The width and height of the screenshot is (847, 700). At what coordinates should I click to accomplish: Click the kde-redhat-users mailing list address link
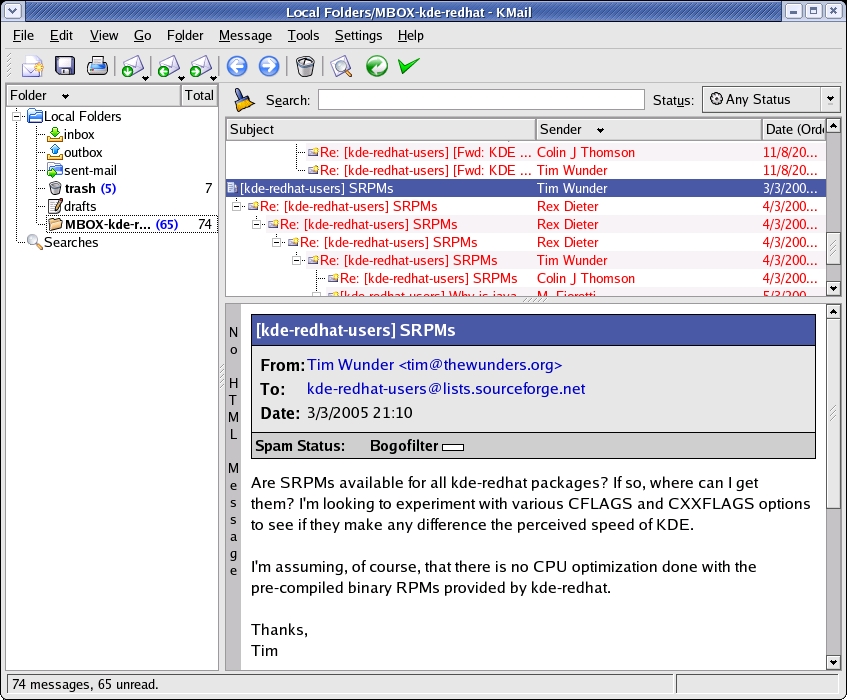point(445,389)
